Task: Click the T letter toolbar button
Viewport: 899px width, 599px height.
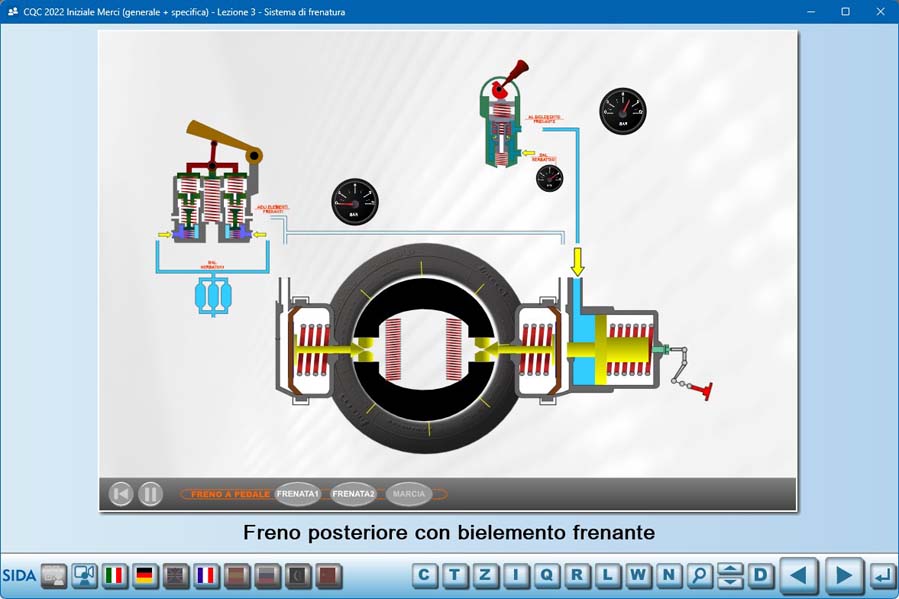Action: [x=455, y=576]
